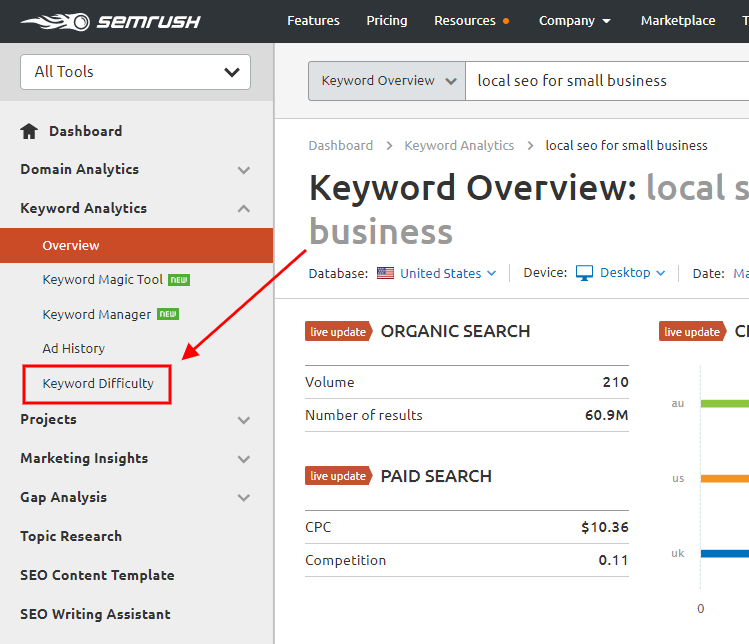
Task: Open Ad History in the sidebar
Action: point(73,348)
